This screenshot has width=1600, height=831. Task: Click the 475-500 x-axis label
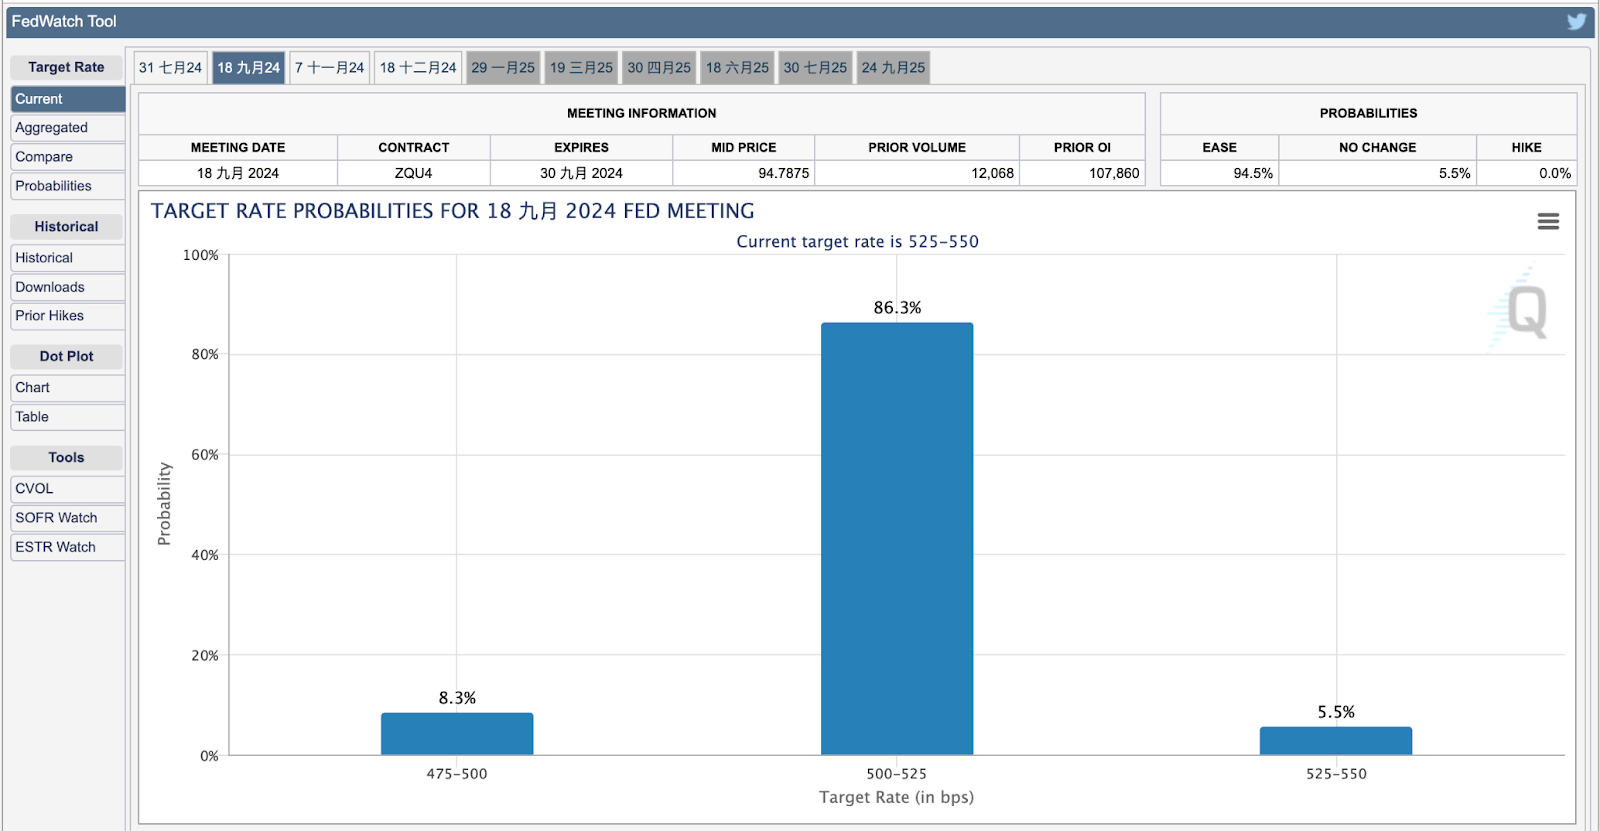[457, 774]
